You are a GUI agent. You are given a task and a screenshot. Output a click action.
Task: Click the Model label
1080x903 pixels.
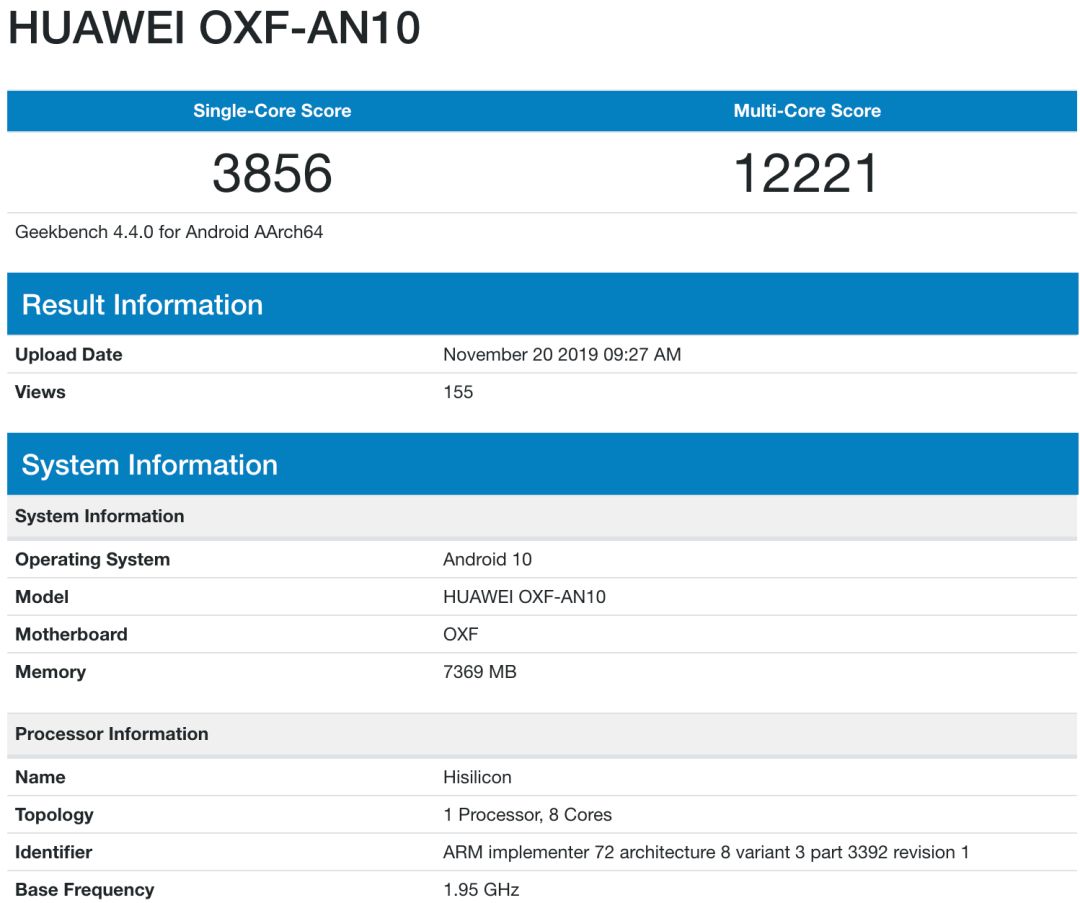click(42, 596)
